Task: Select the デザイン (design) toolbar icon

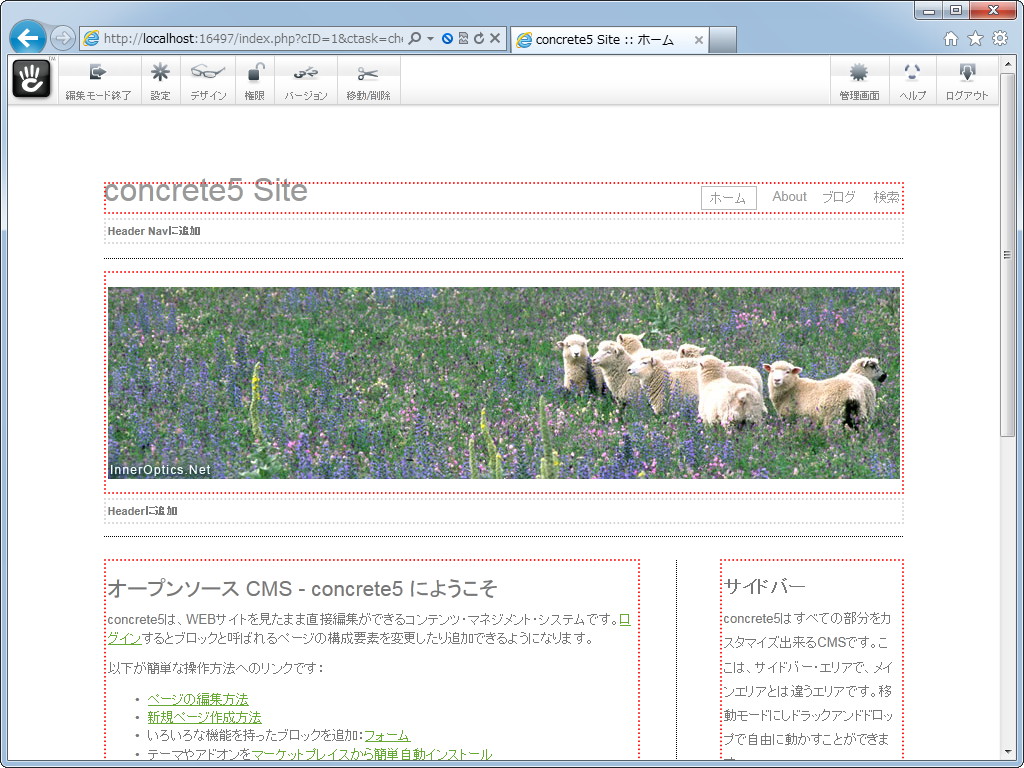Action: pyautogui.click(x=207, y=80)
